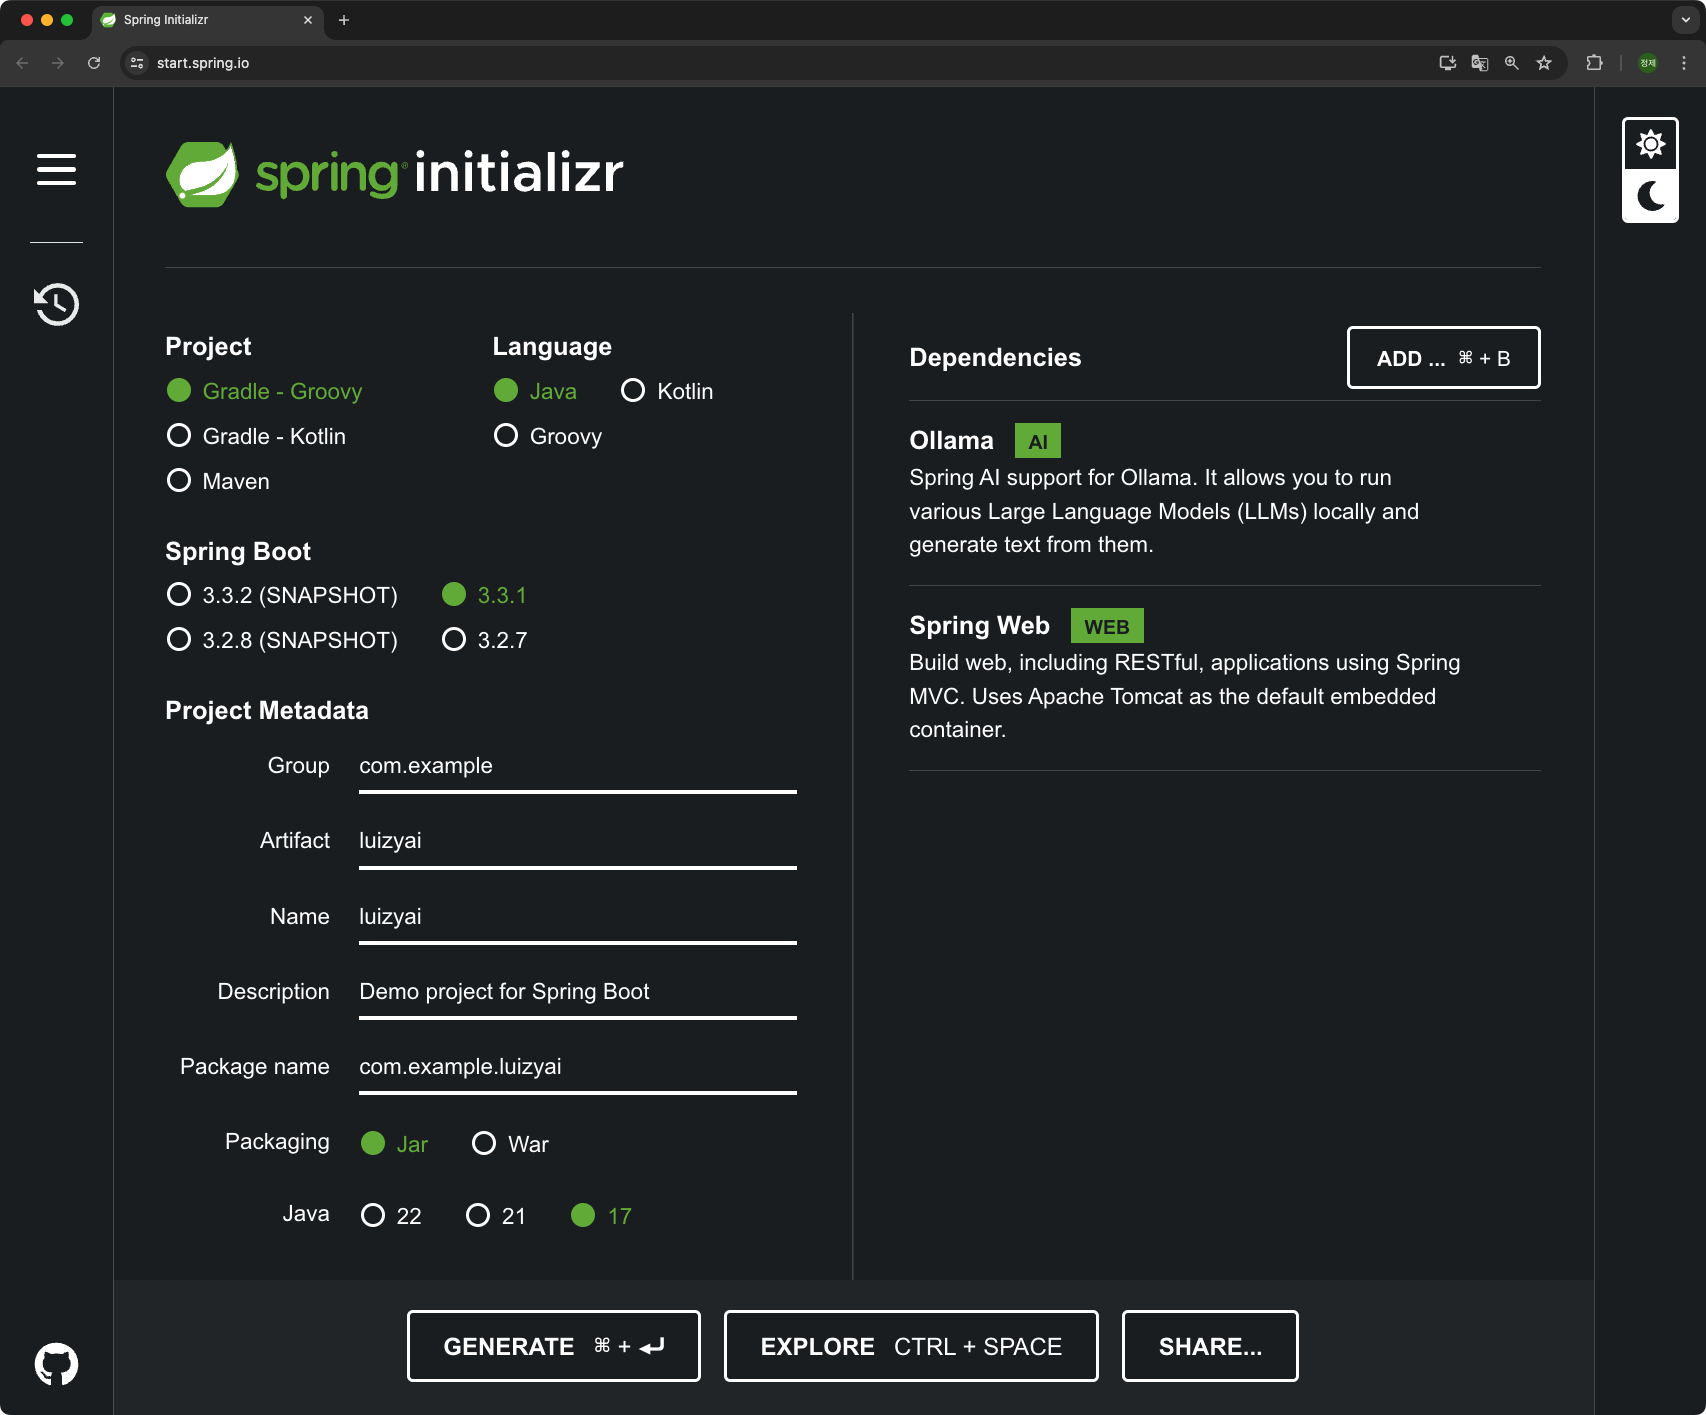Click the Spring Initializr logo

point(394,173)
